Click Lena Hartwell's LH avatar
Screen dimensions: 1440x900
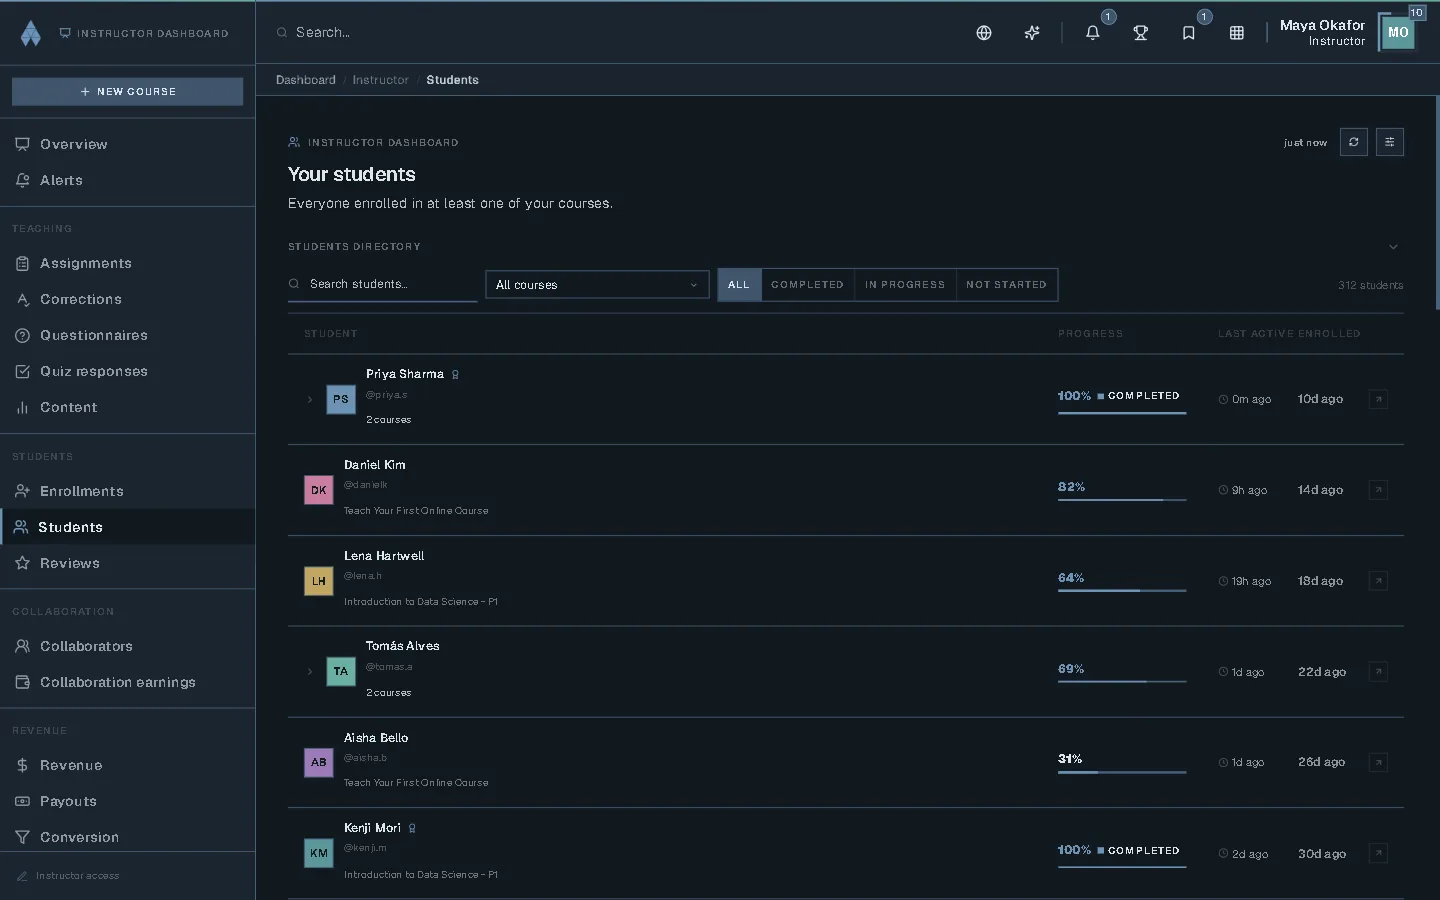319,581
